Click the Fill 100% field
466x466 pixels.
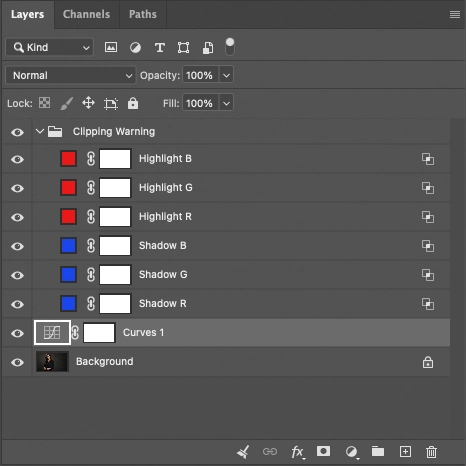pos(200,103)
